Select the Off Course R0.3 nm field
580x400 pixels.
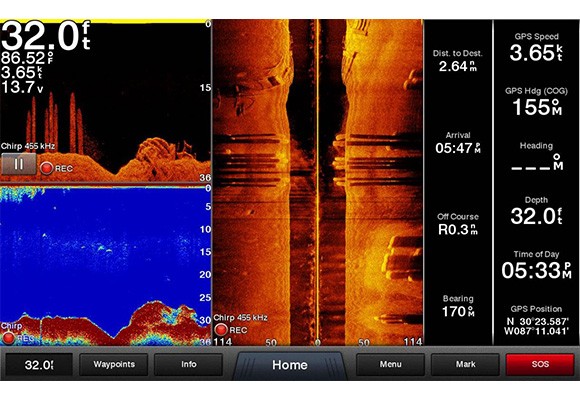click(458, 224)
